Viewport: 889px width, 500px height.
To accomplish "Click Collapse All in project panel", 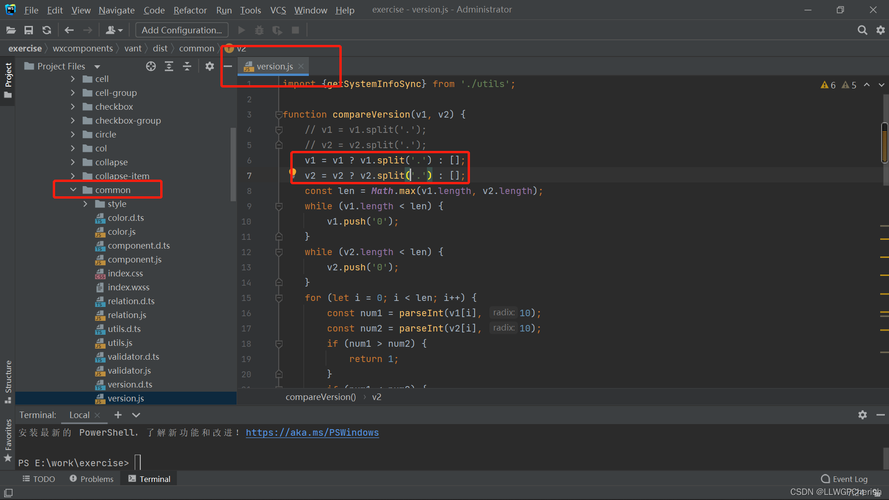I will tap(187, 66).
